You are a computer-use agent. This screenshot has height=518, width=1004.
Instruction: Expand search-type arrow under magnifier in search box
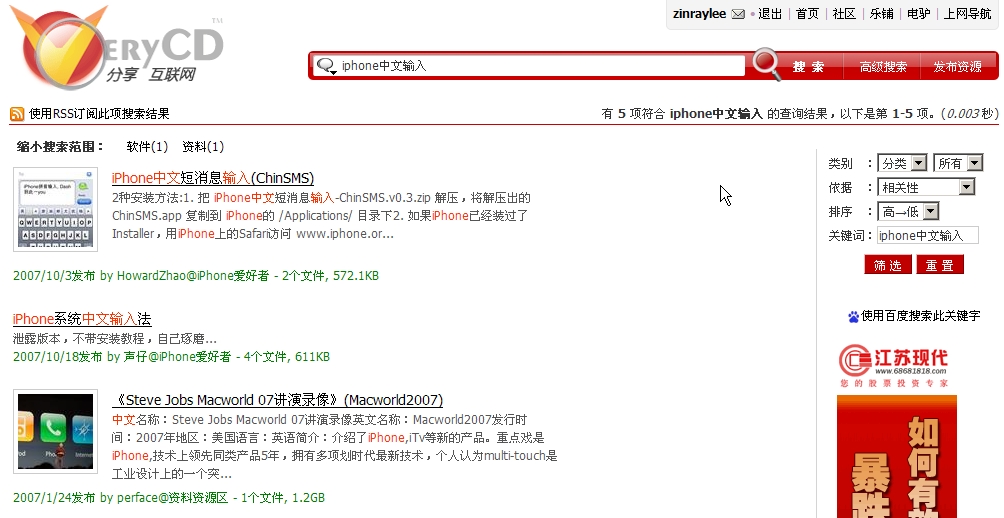(x=334, y=72)
